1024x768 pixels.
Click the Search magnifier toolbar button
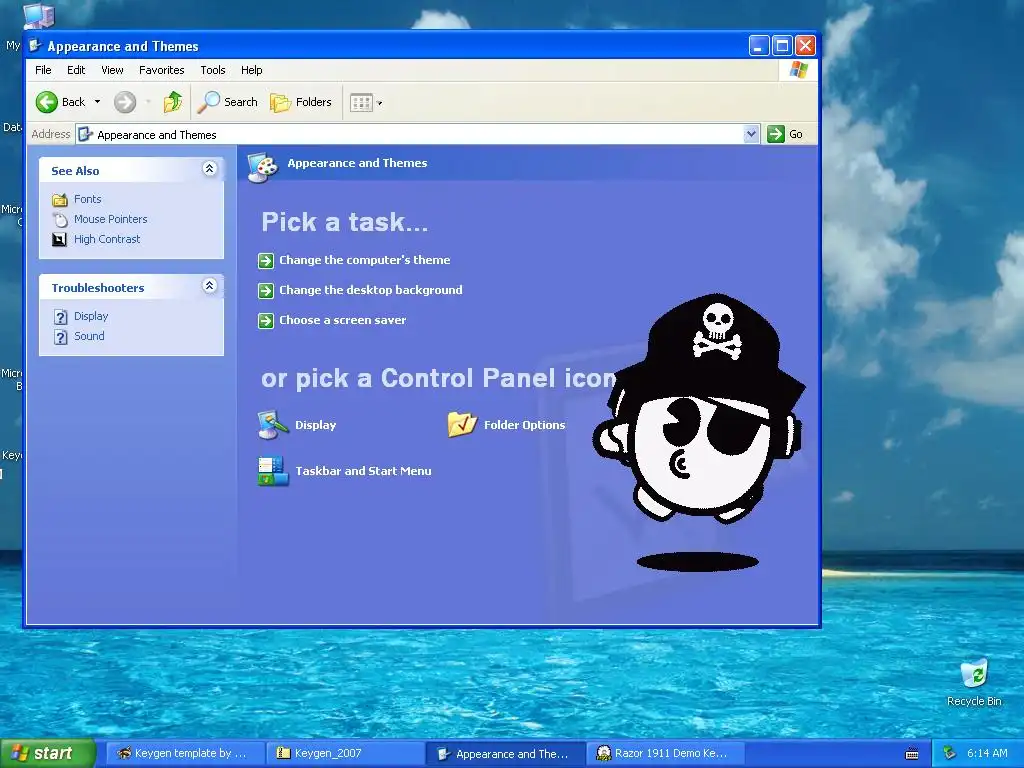(228, 102)
